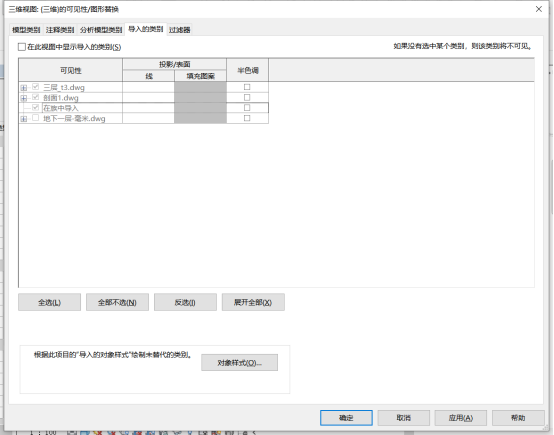Click the 取消 button
This screenshot has height=435, width=554.
(403, 418)
